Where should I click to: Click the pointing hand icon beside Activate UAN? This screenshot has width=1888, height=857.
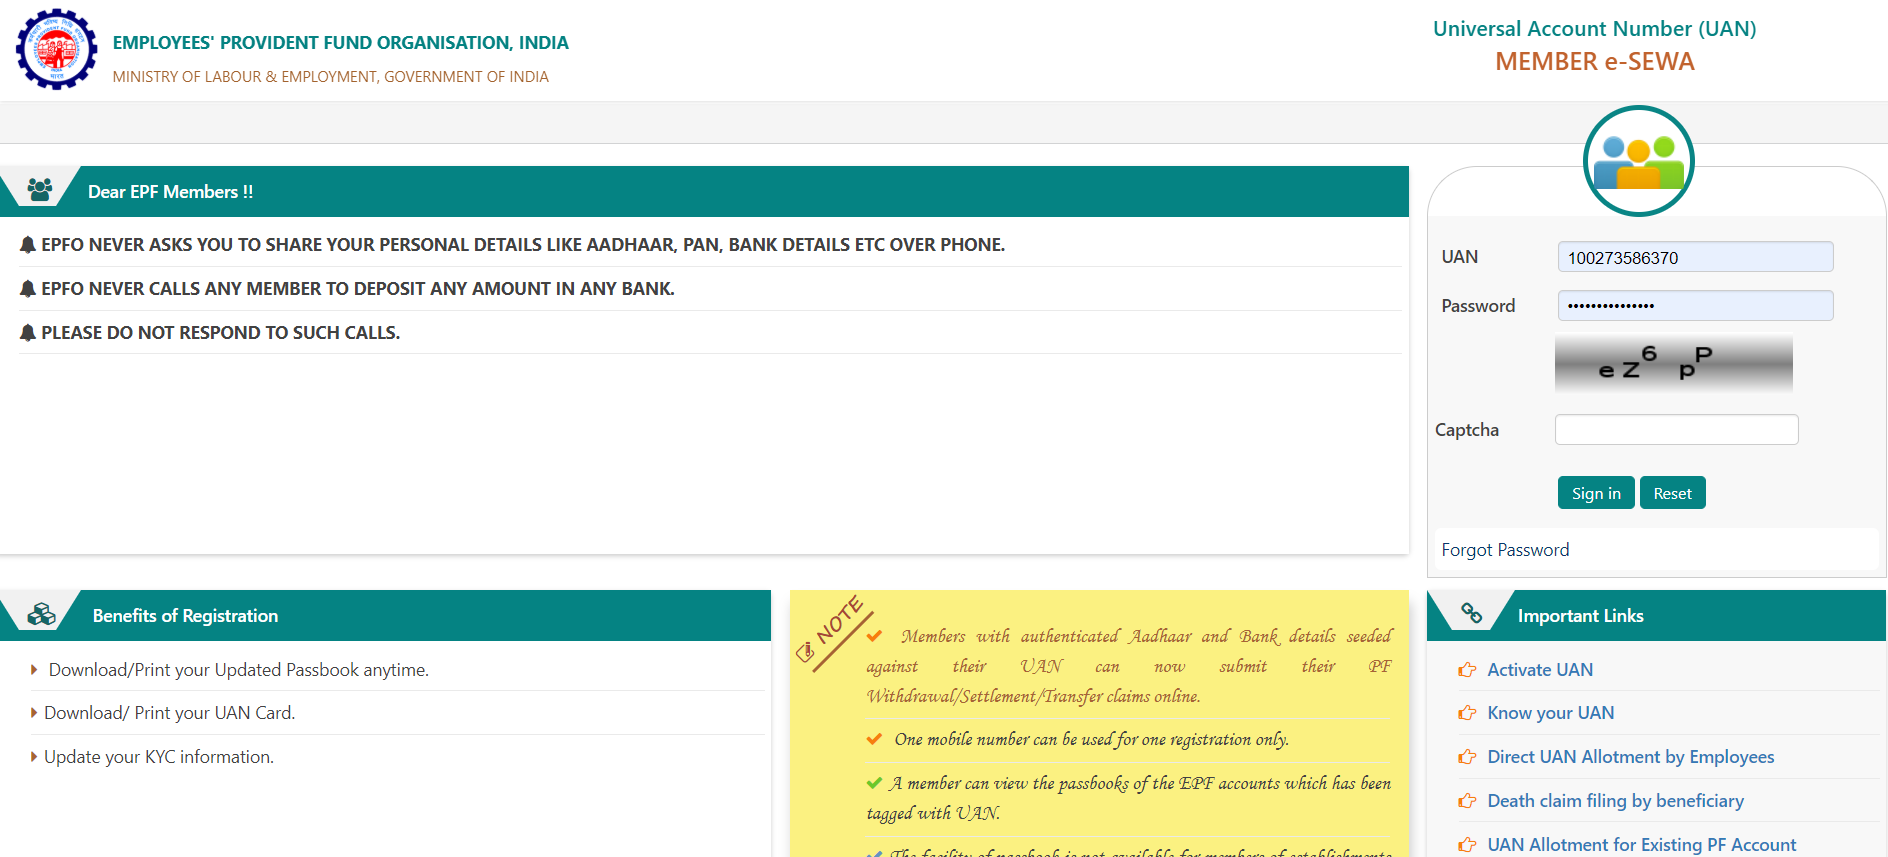[1467, 670]
